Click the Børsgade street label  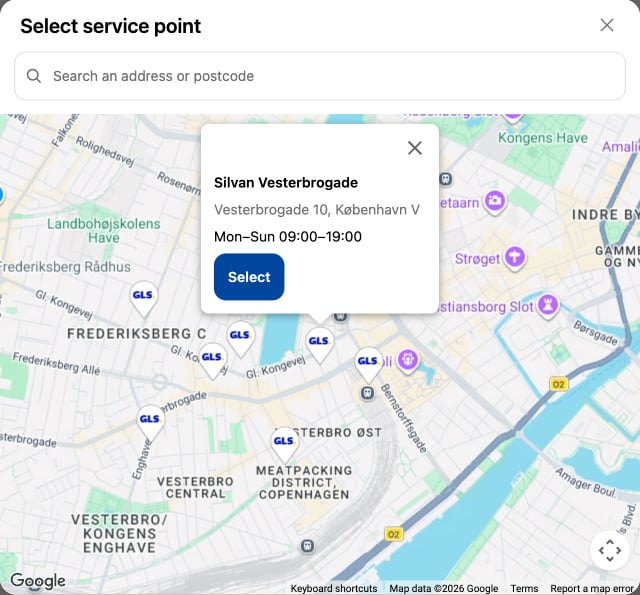click(x=596, y=333)
